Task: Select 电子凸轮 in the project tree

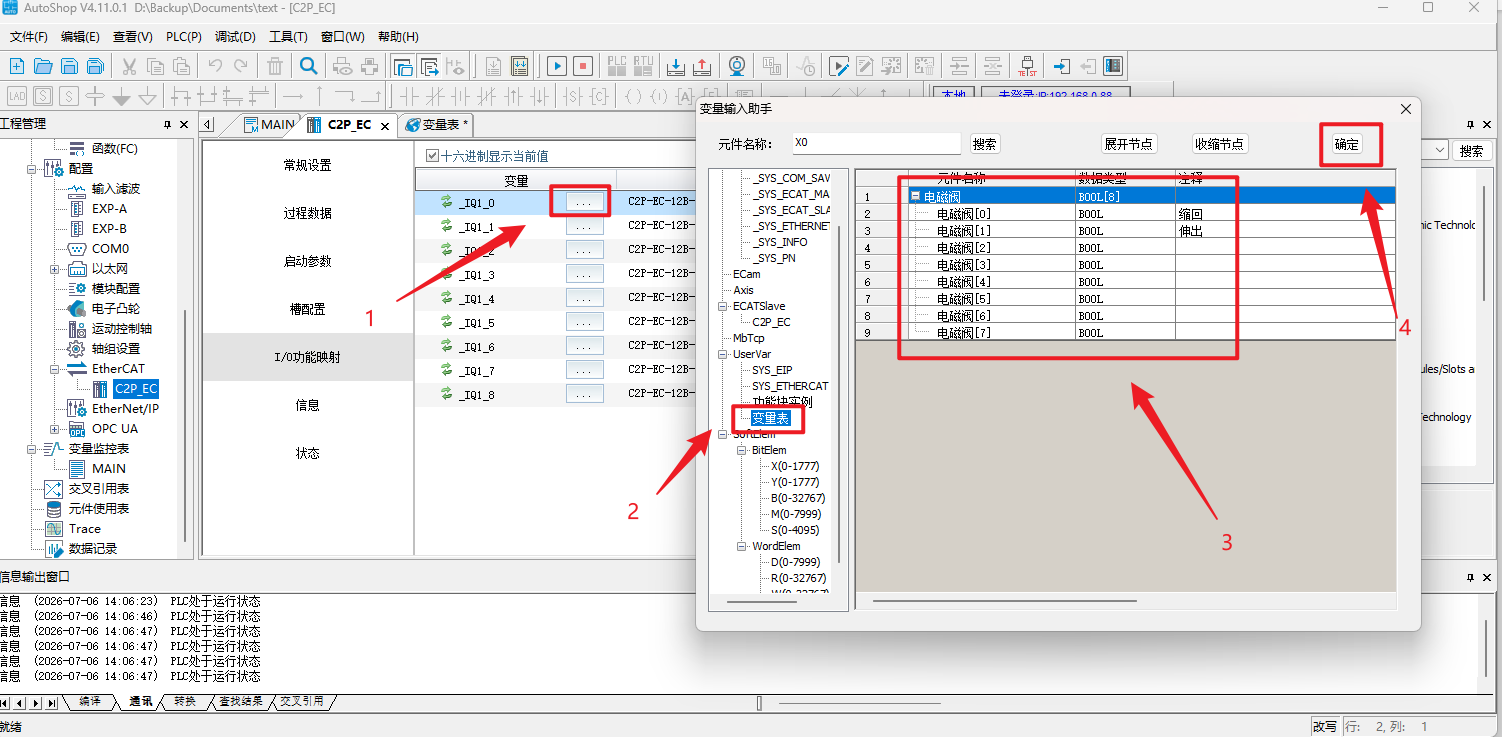Action: pos(116,309)
